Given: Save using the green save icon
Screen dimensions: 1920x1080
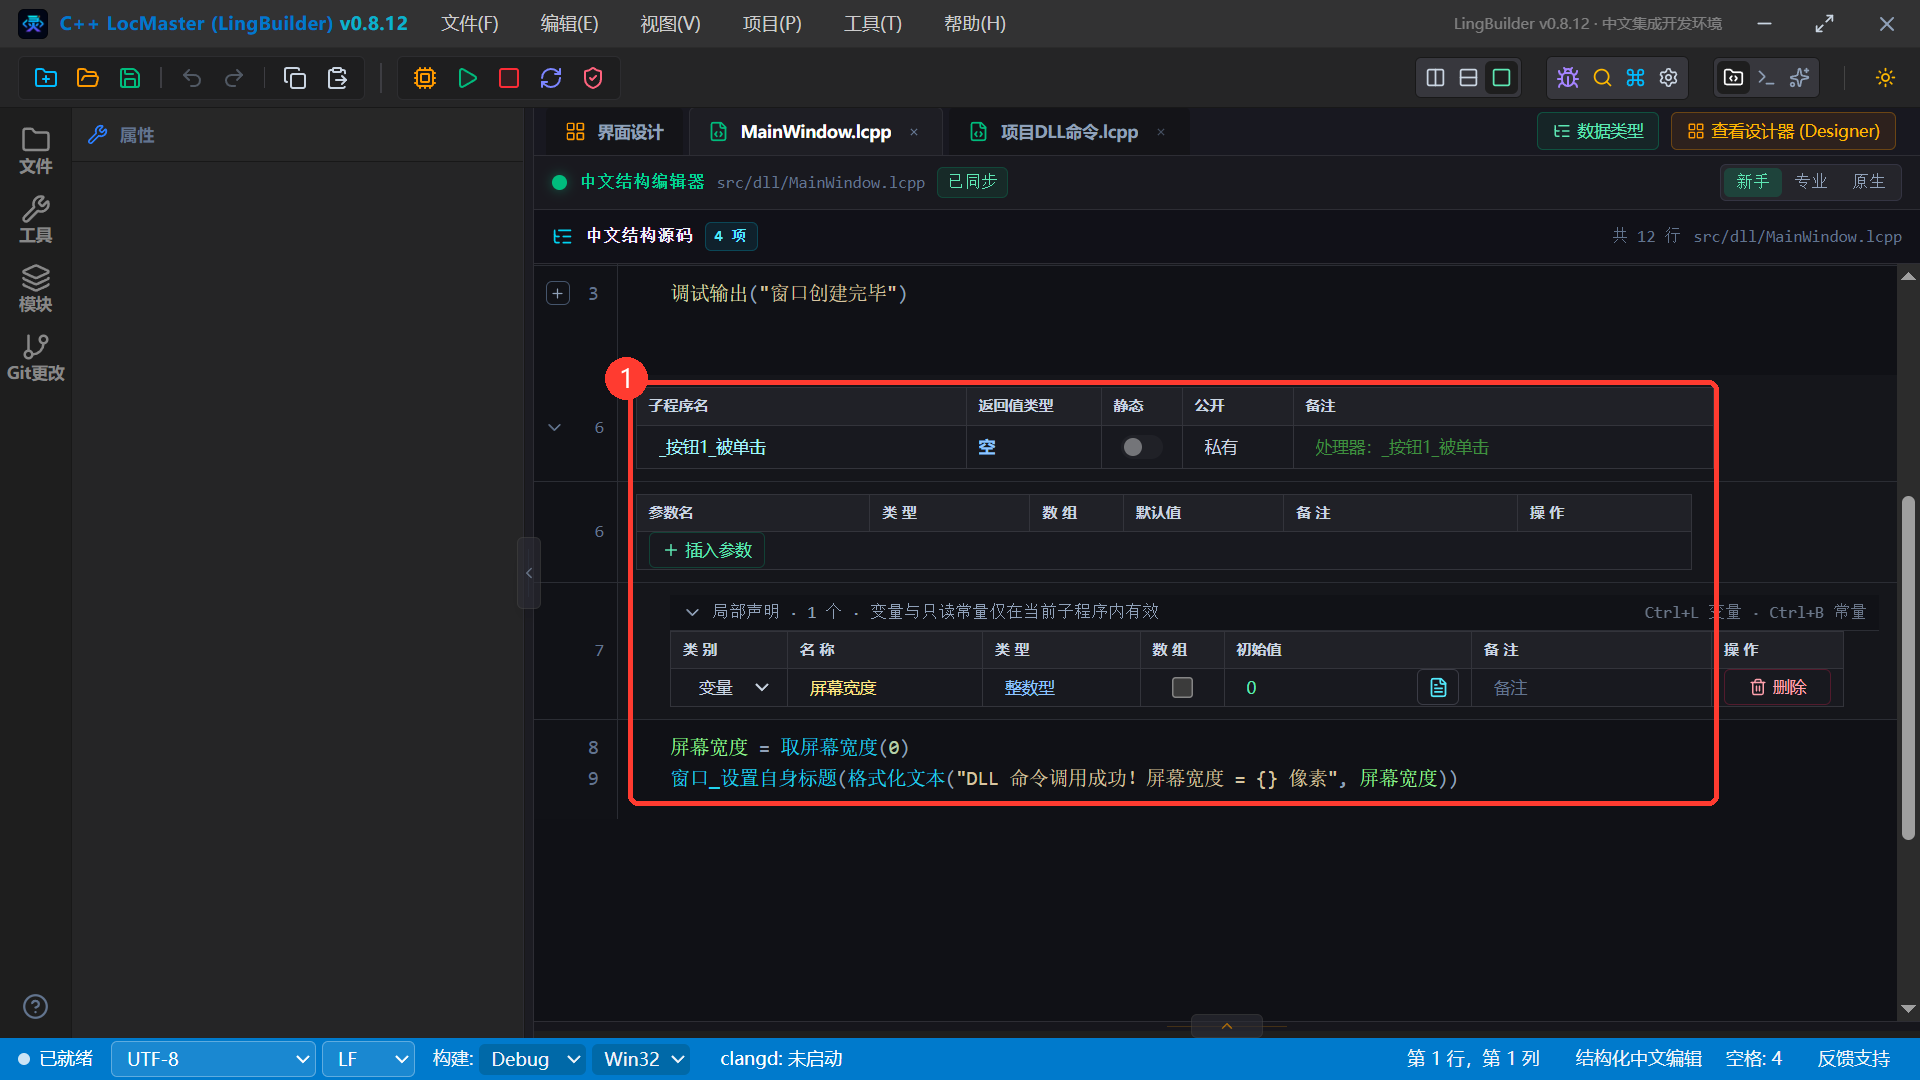Looking at the screenshot, I should [x=130, y=78].
